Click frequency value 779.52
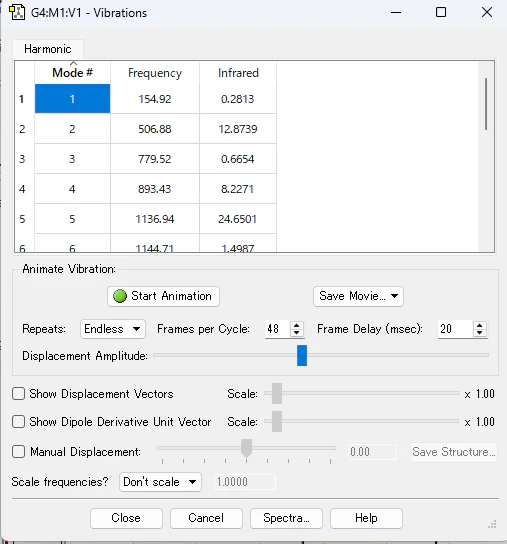Screen dimensions: 507x544 (x=155, y=159)
